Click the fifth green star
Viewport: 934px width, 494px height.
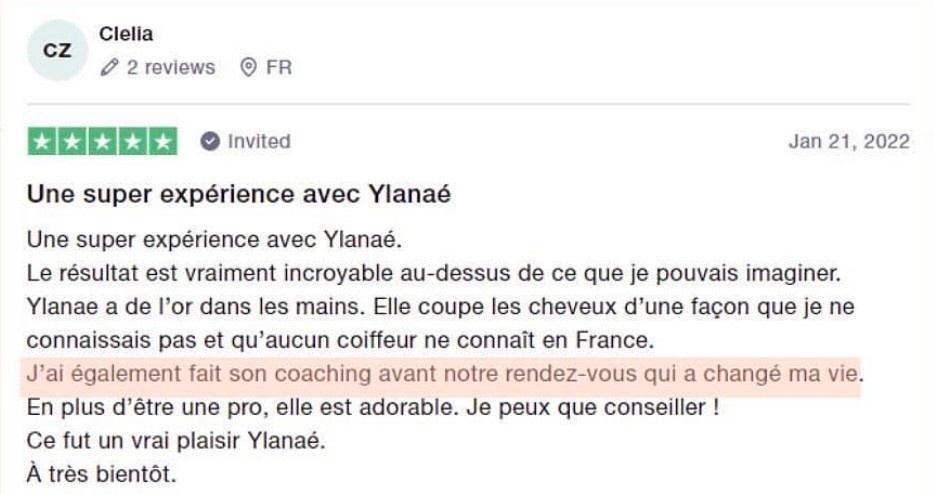coord(162,142)
